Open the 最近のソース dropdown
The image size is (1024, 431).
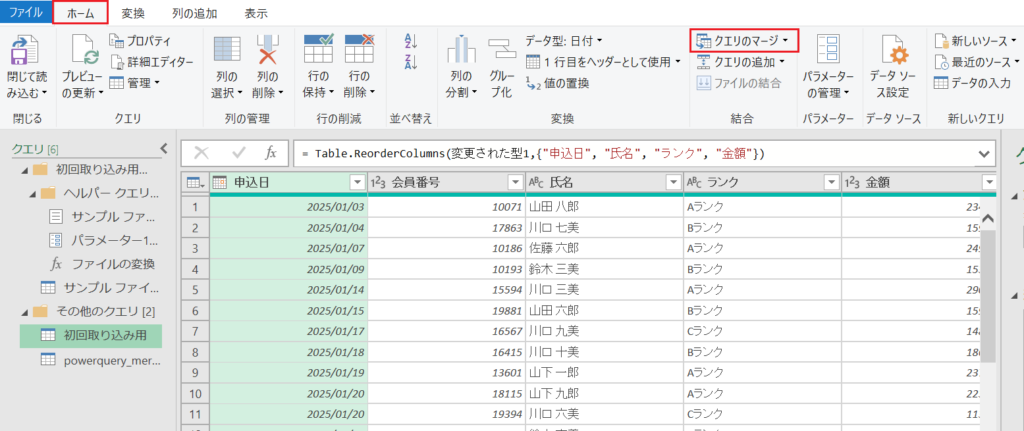coord(976,62)
